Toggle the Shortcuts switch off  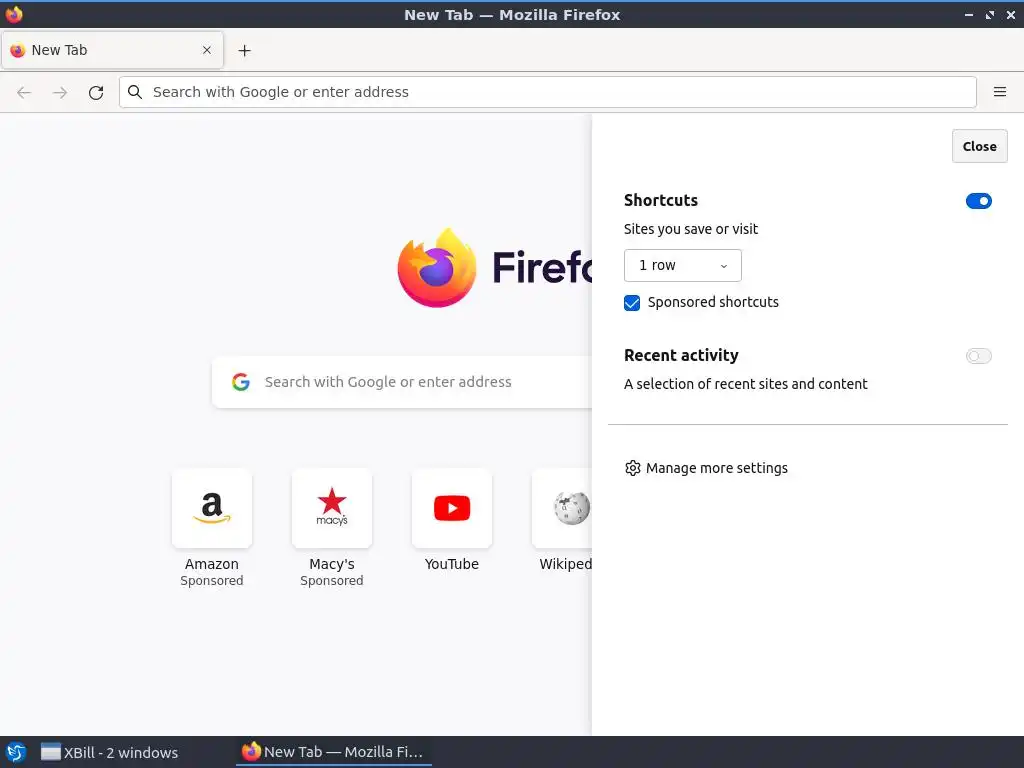tap(978, 201)
